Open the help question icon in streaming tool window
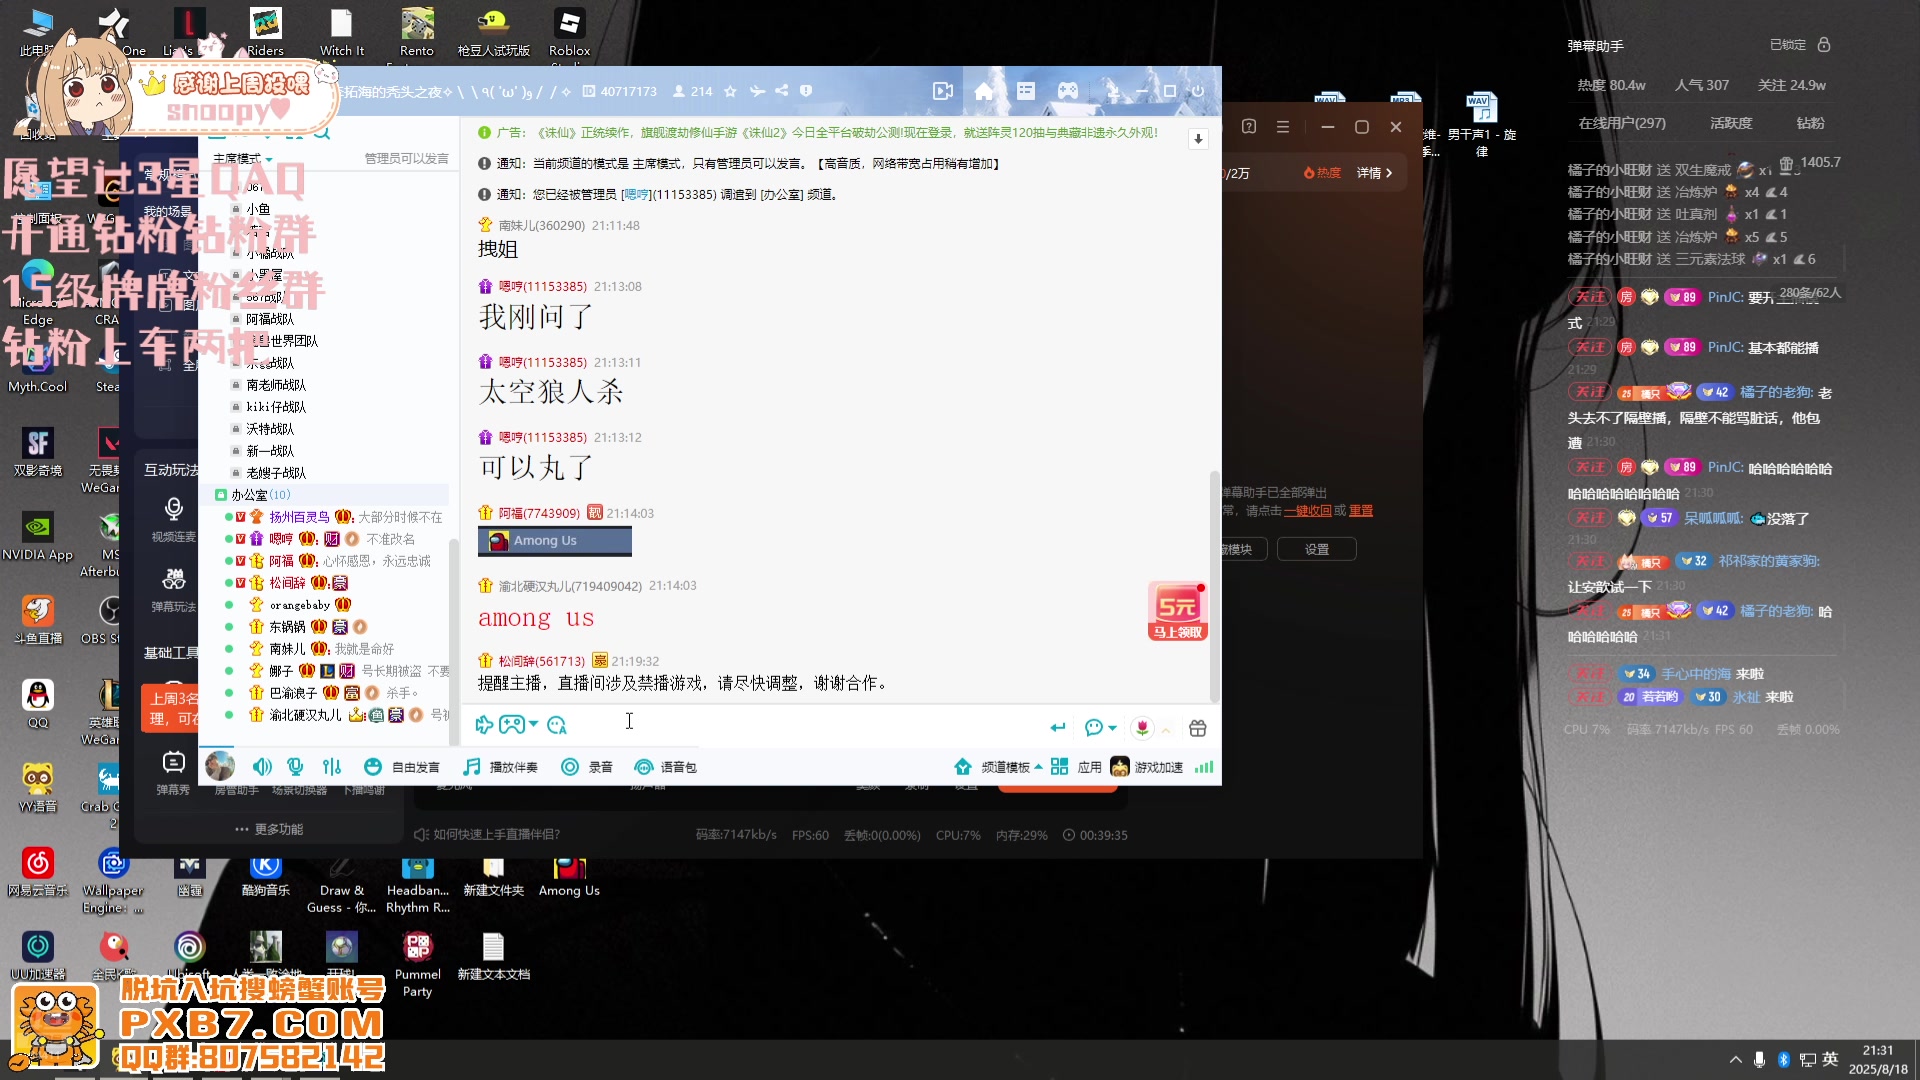 tap(1249, 127)
